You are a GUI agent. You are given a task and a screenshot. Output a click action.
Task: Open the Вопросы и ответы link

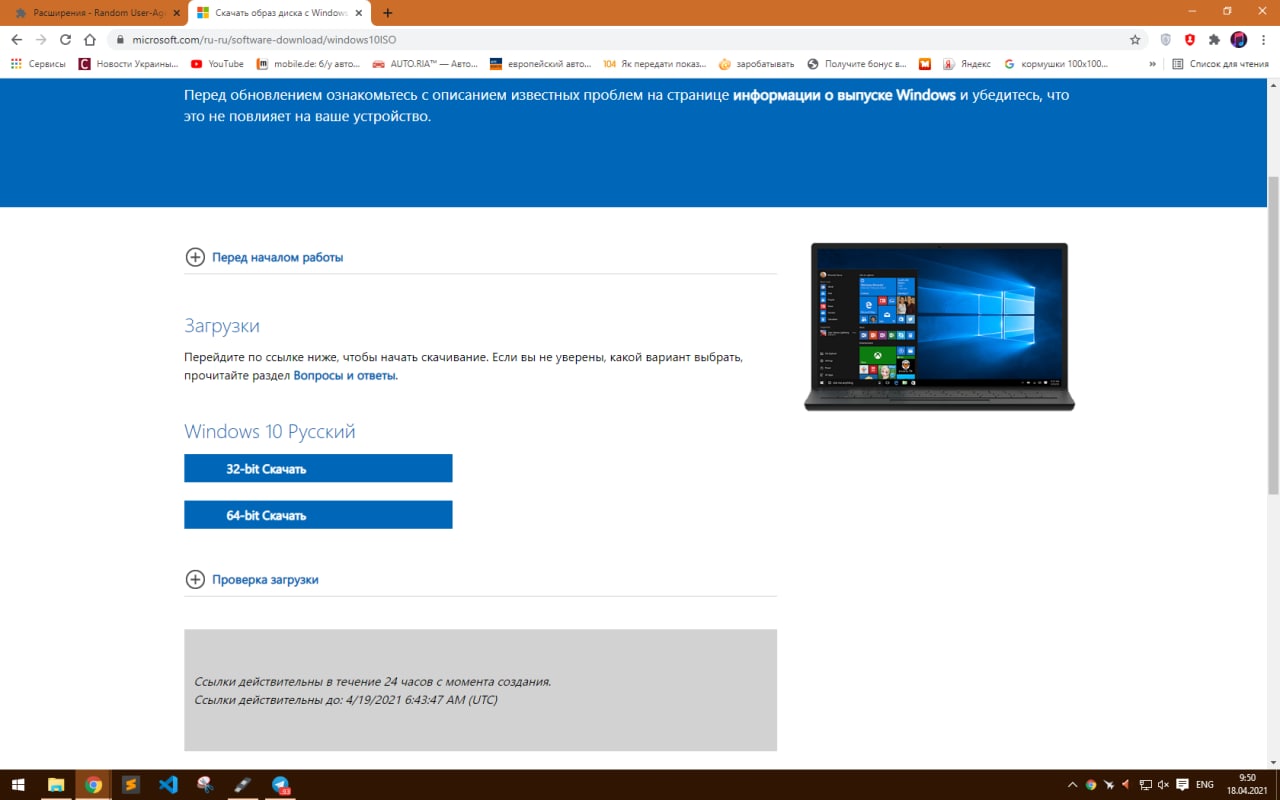coord(345,375)
